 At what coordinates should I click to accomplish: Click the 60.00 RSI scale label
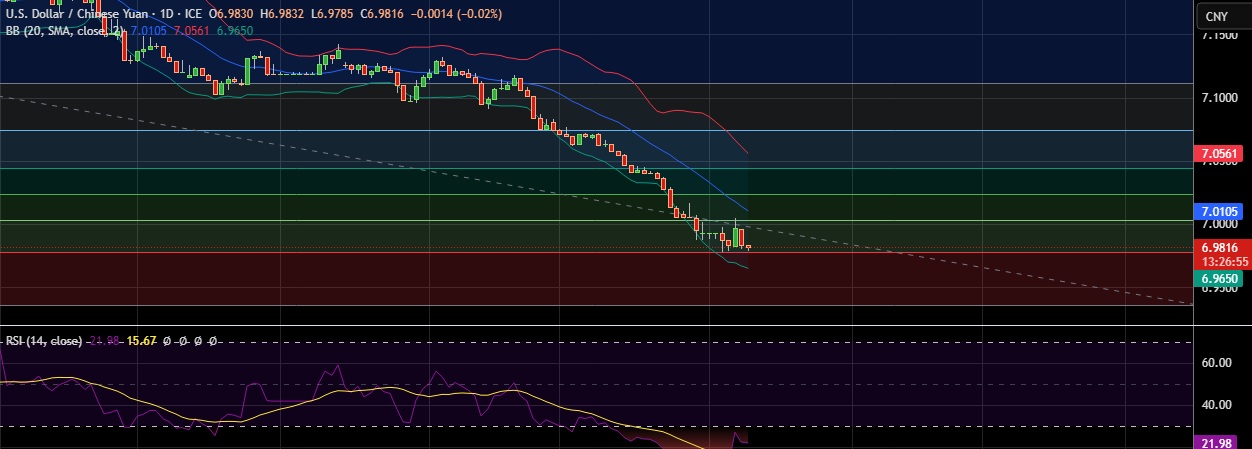tap(1216, 363)
